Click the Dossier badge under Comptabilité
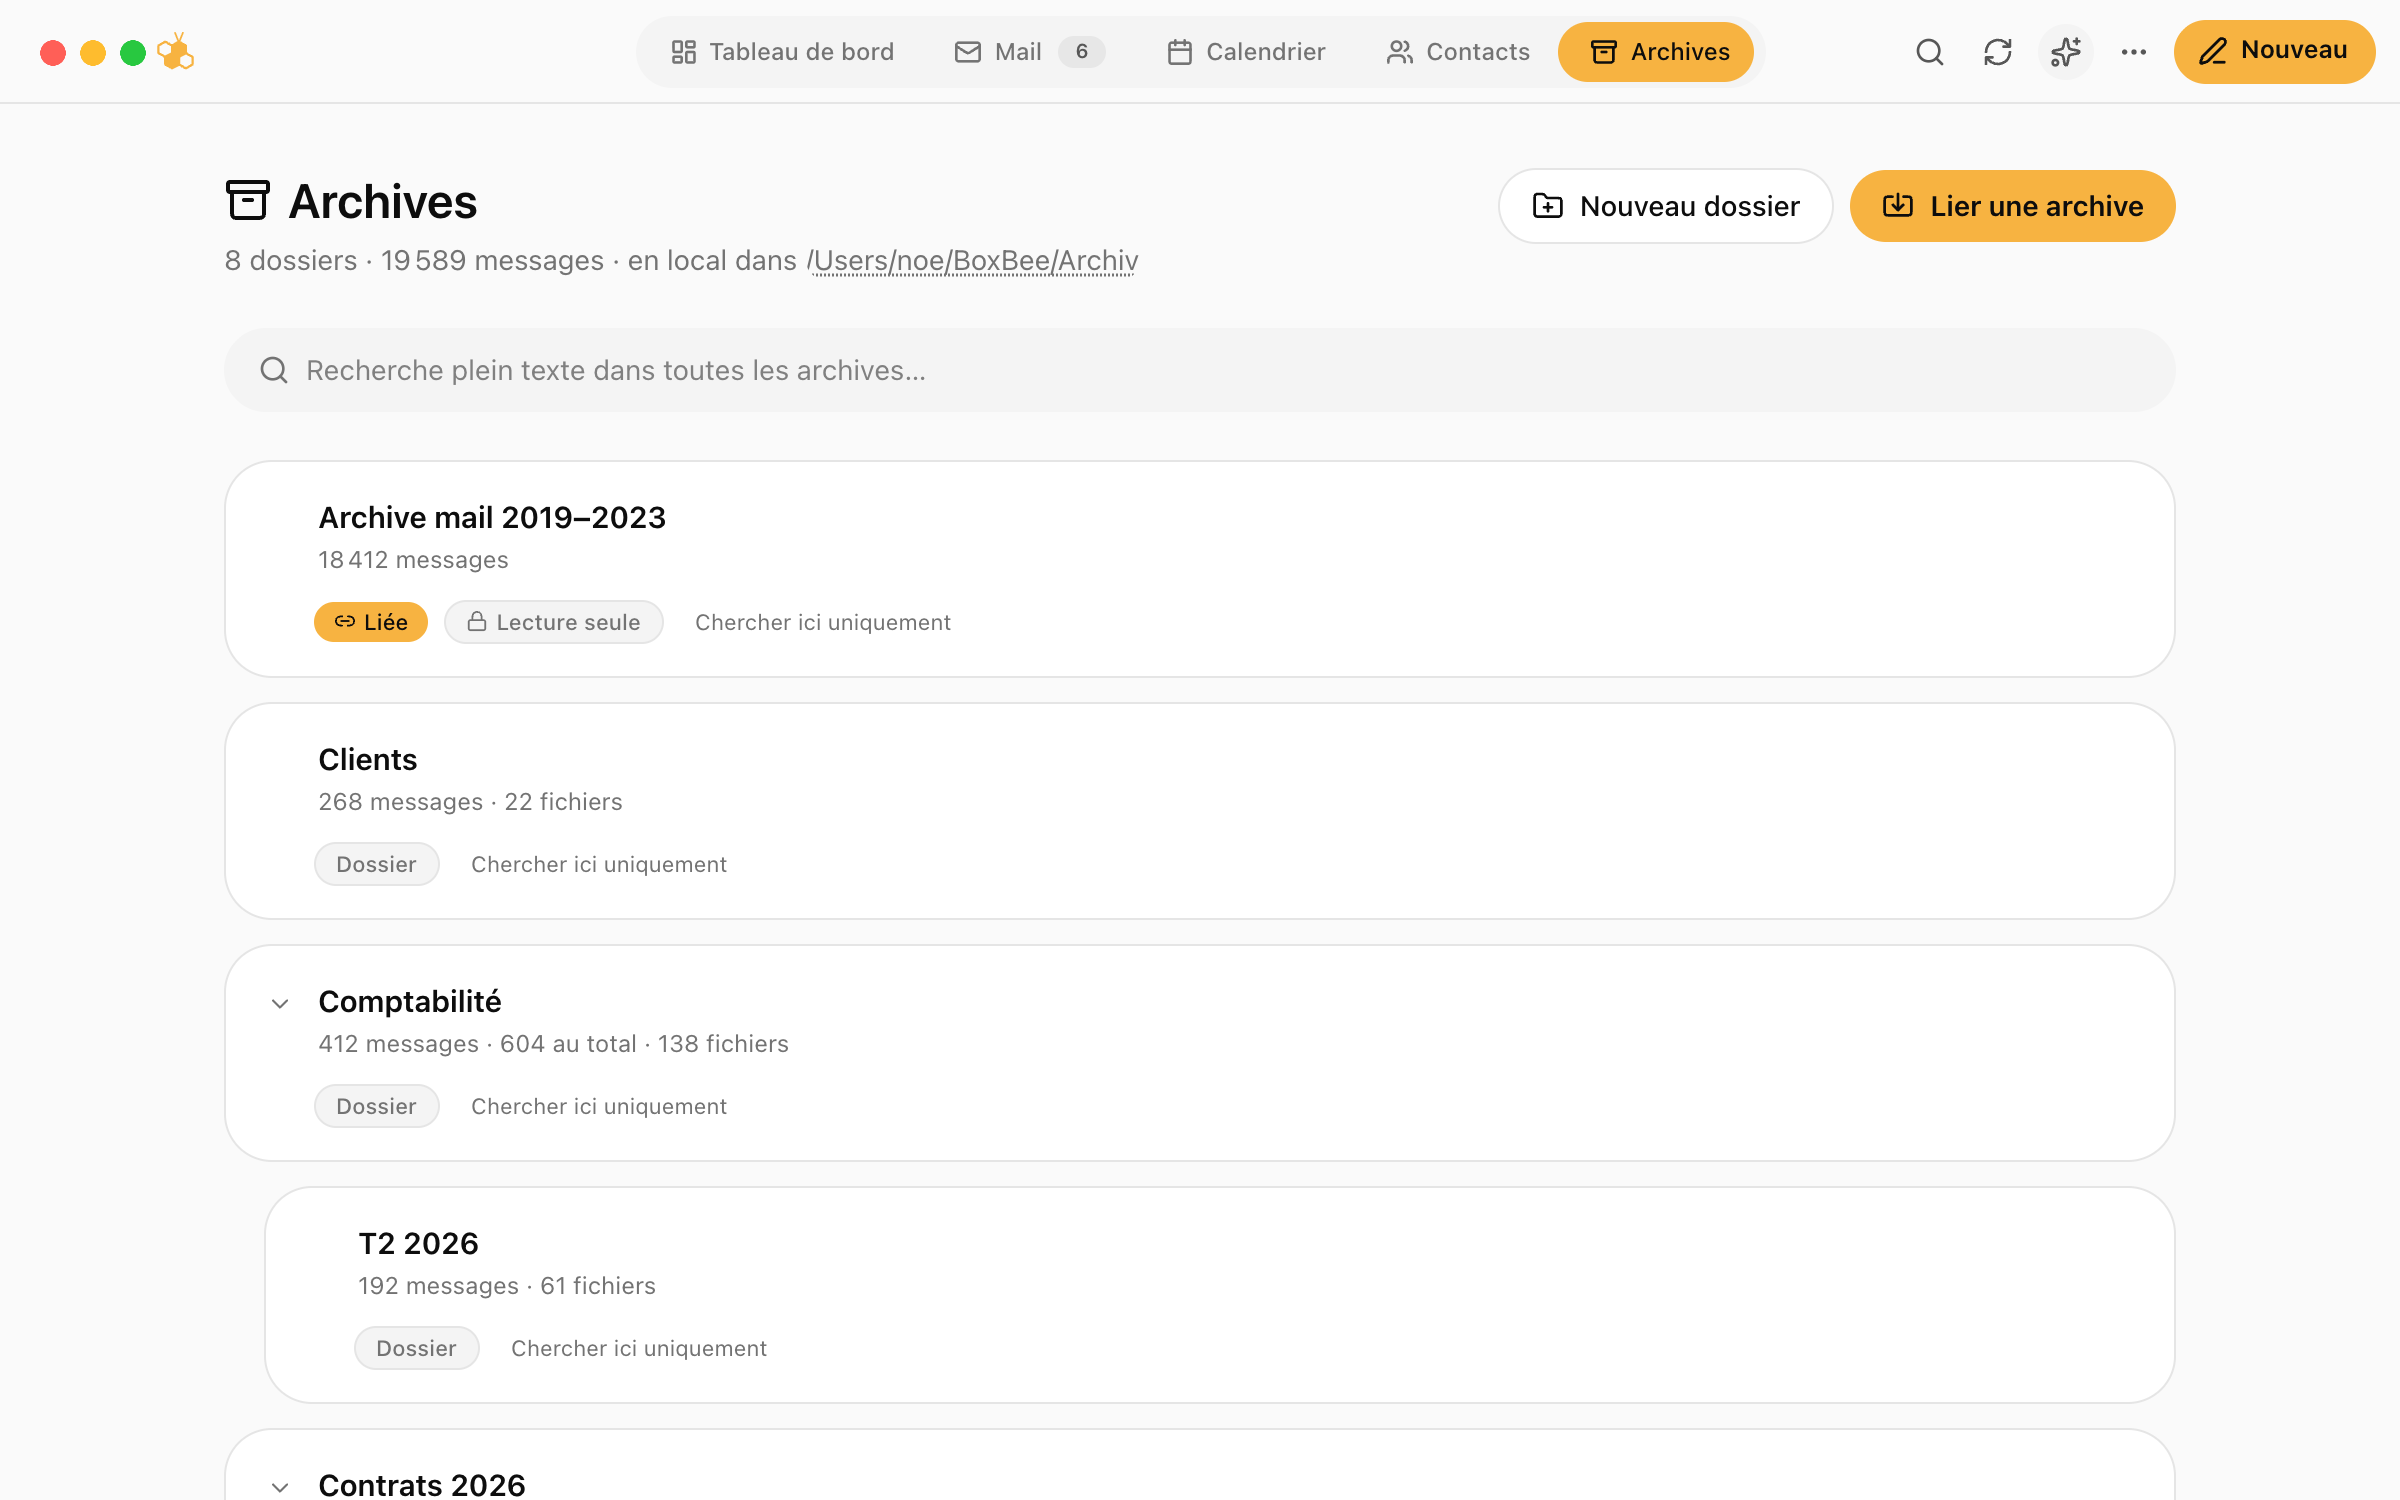The width and height of the screenshot is (2400, 1500). click(377, 1106)
